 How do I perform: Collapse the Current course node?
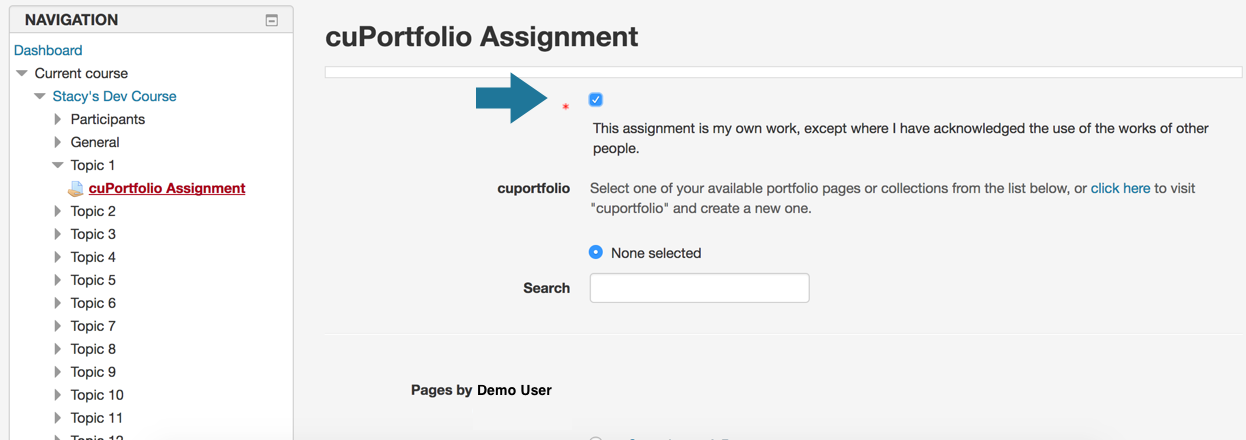point(22,73)
